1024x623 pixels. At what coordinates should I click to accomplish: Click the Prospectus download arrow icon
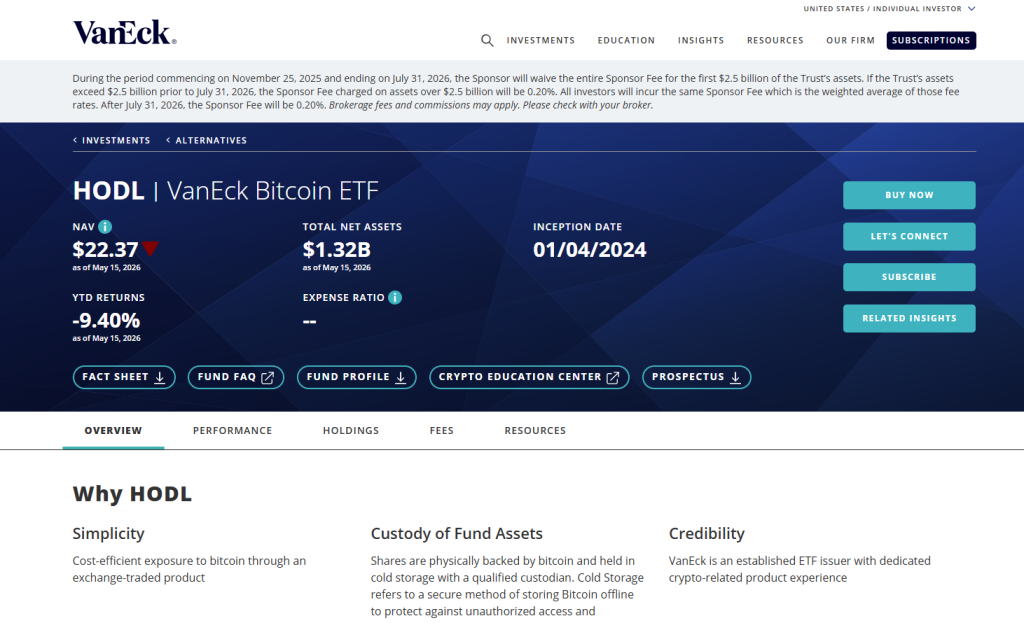pyautogui.click(x=735, y=377)
